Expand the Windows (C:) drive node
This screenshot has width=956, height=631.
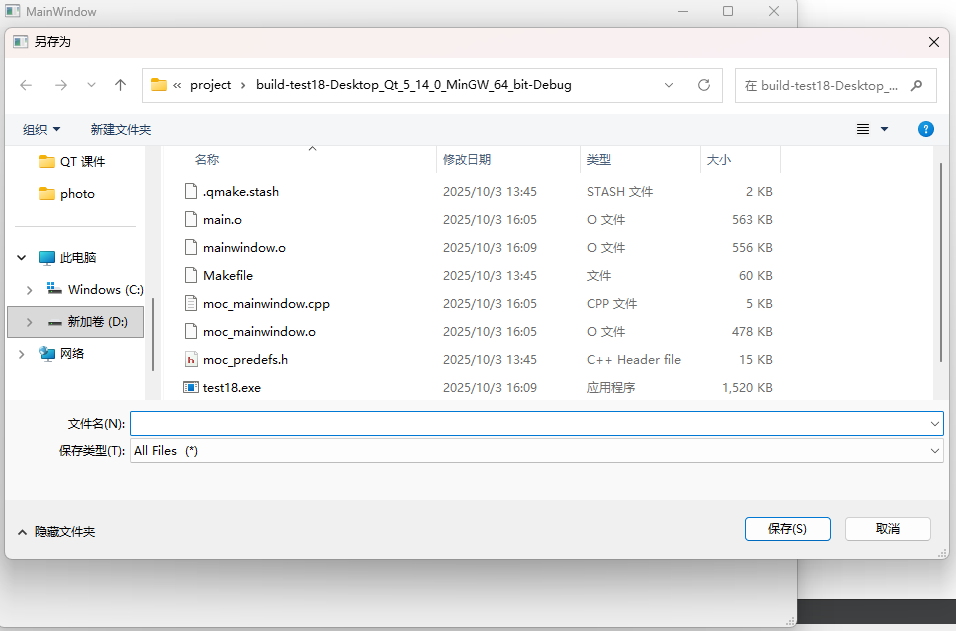coord(29,290)
